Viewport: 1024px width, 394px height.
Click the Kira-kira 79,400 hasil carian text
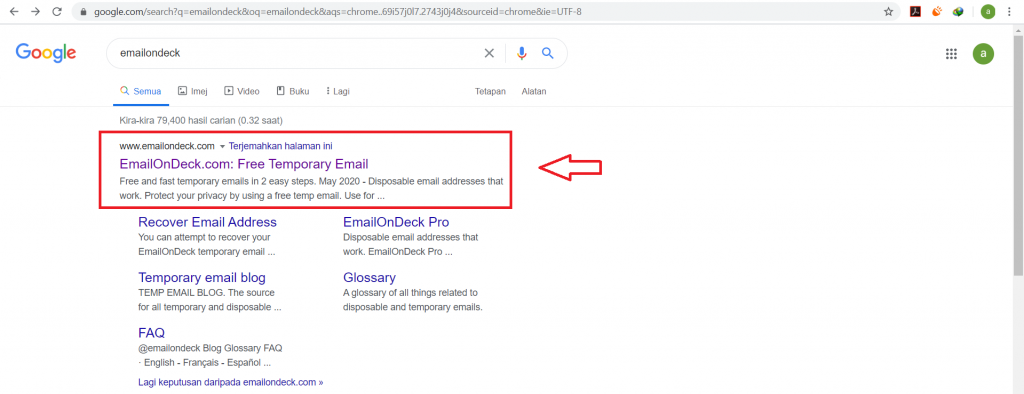pos(201,121)
